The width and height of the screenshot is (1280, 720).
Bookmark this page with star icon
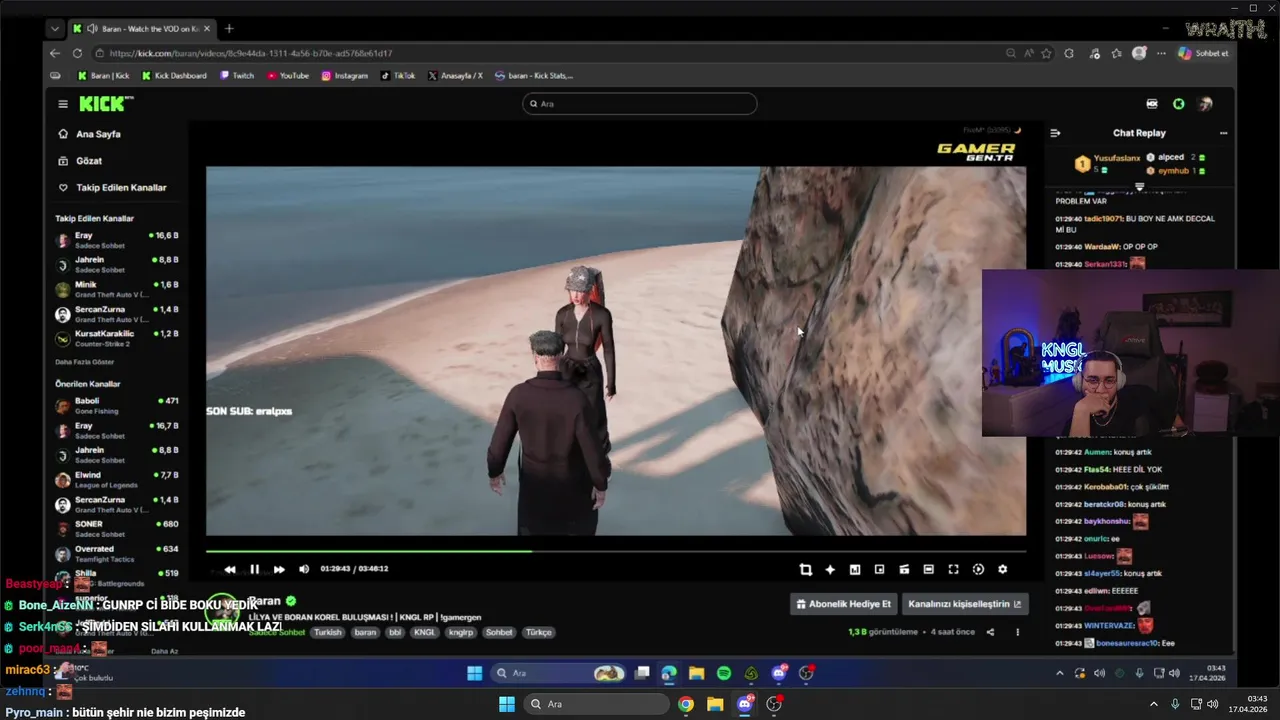point(1046,53)
